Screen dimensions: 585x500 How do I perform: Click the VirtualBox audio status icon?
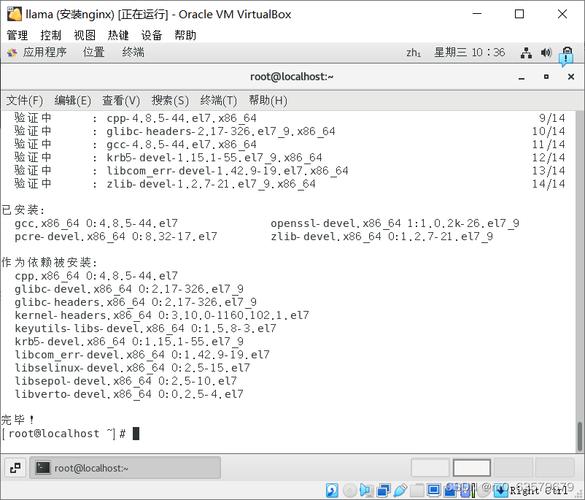tap(366, 490)
